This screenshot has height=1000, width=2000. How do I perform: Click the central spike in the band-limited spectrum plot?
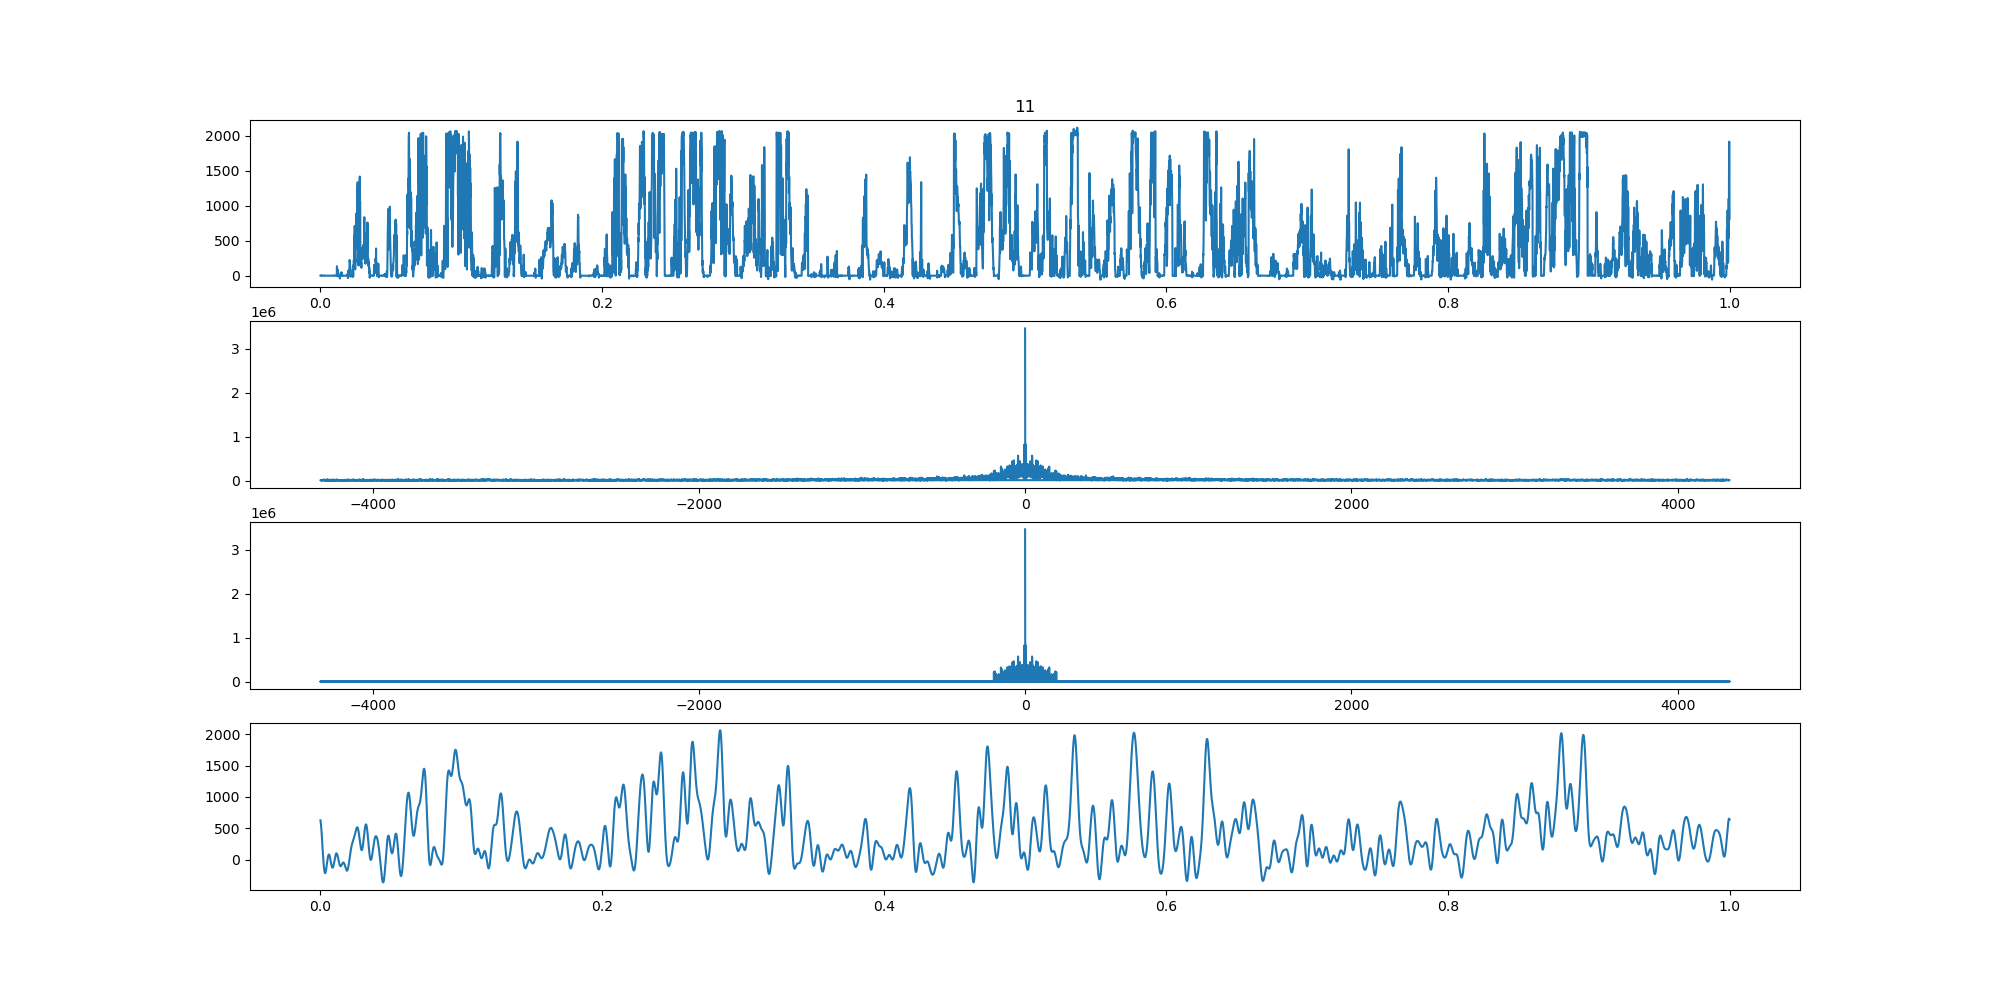pyautogui.click(x=1025, y=605)
